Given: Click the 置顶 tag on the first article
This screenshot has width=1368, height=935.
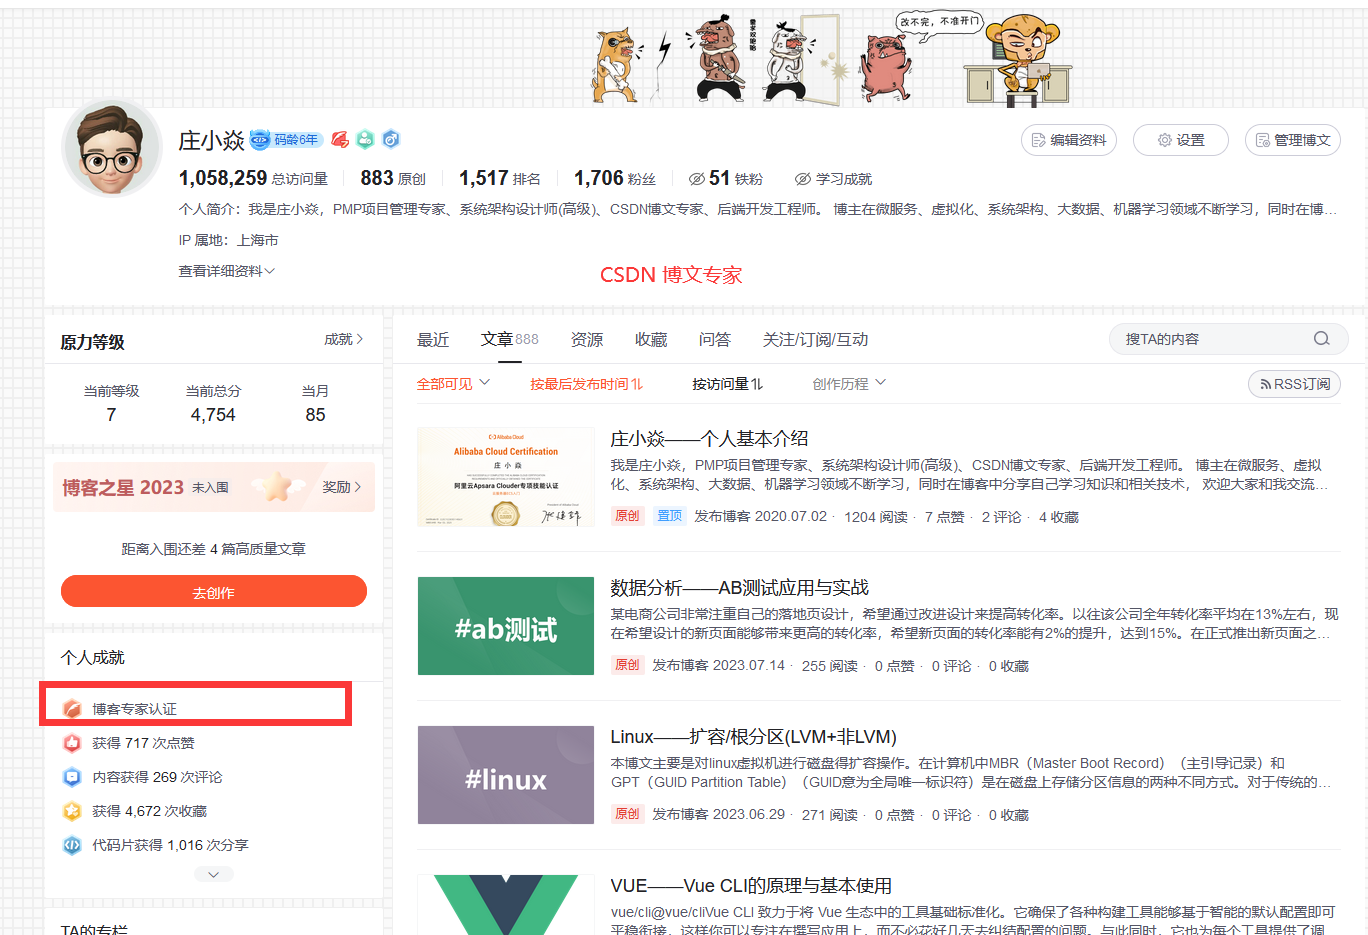Looking at the screenshot, I should click(669, 516).
